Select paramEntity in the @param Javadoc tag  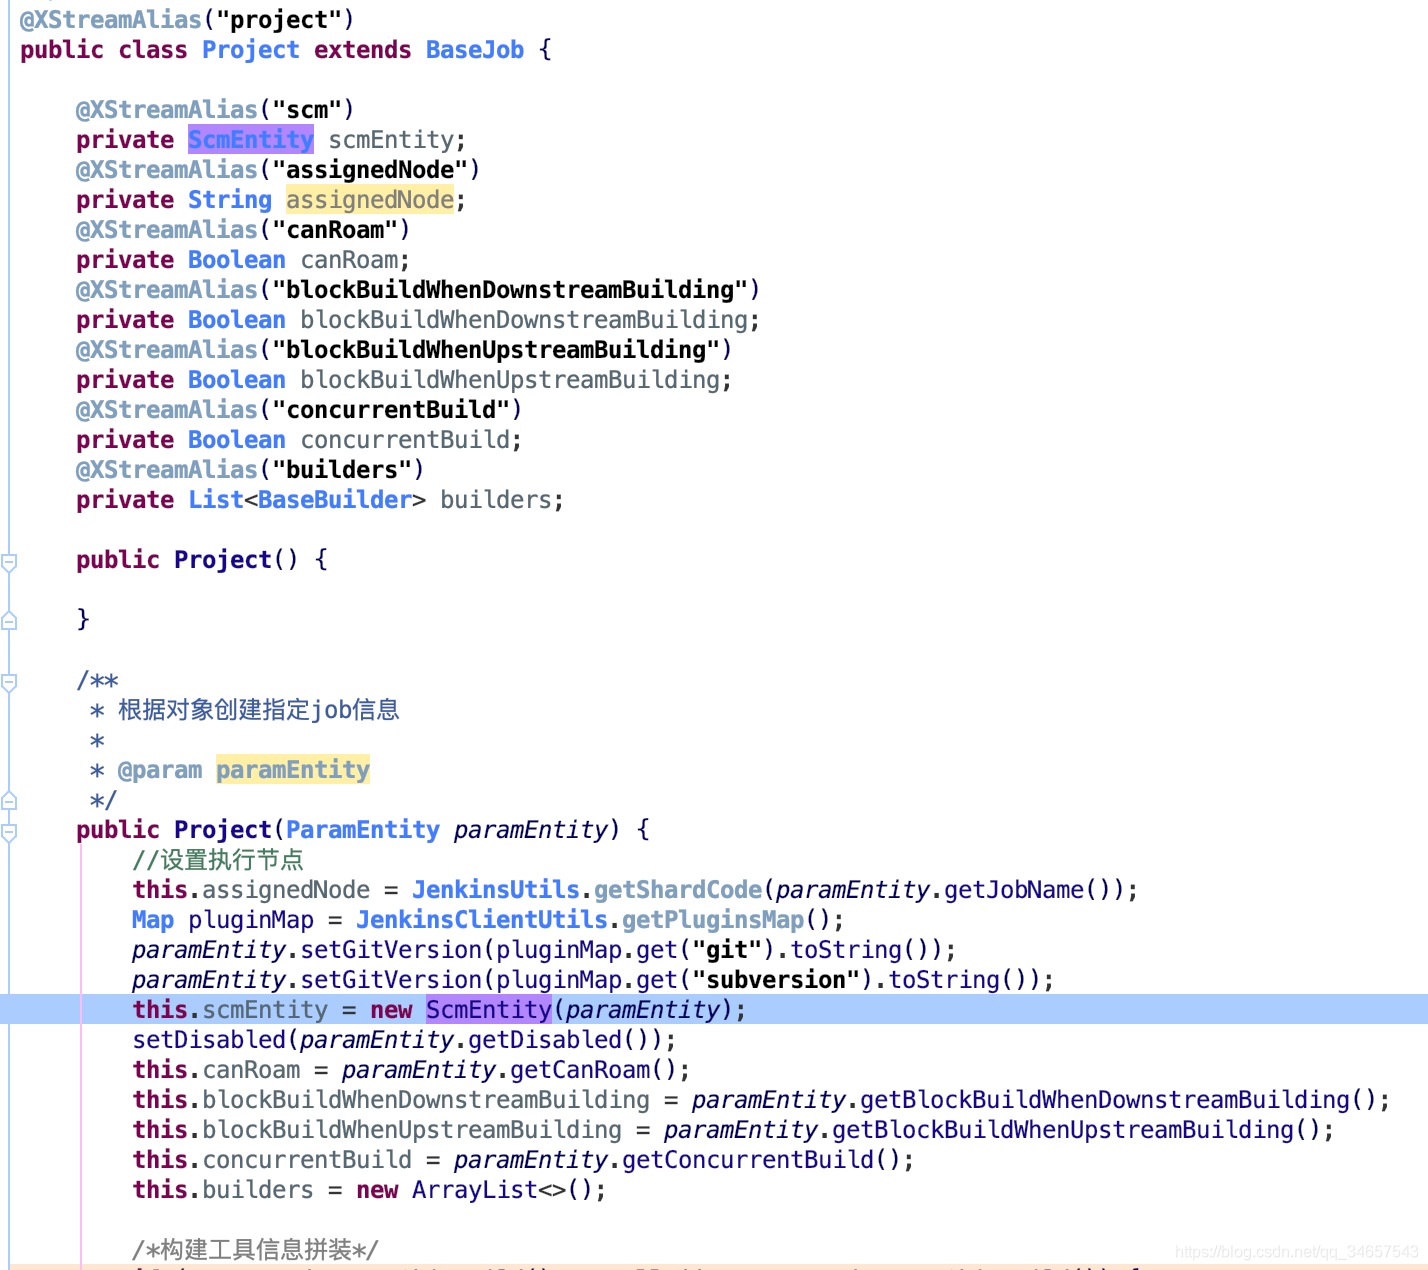coord(292,769)
